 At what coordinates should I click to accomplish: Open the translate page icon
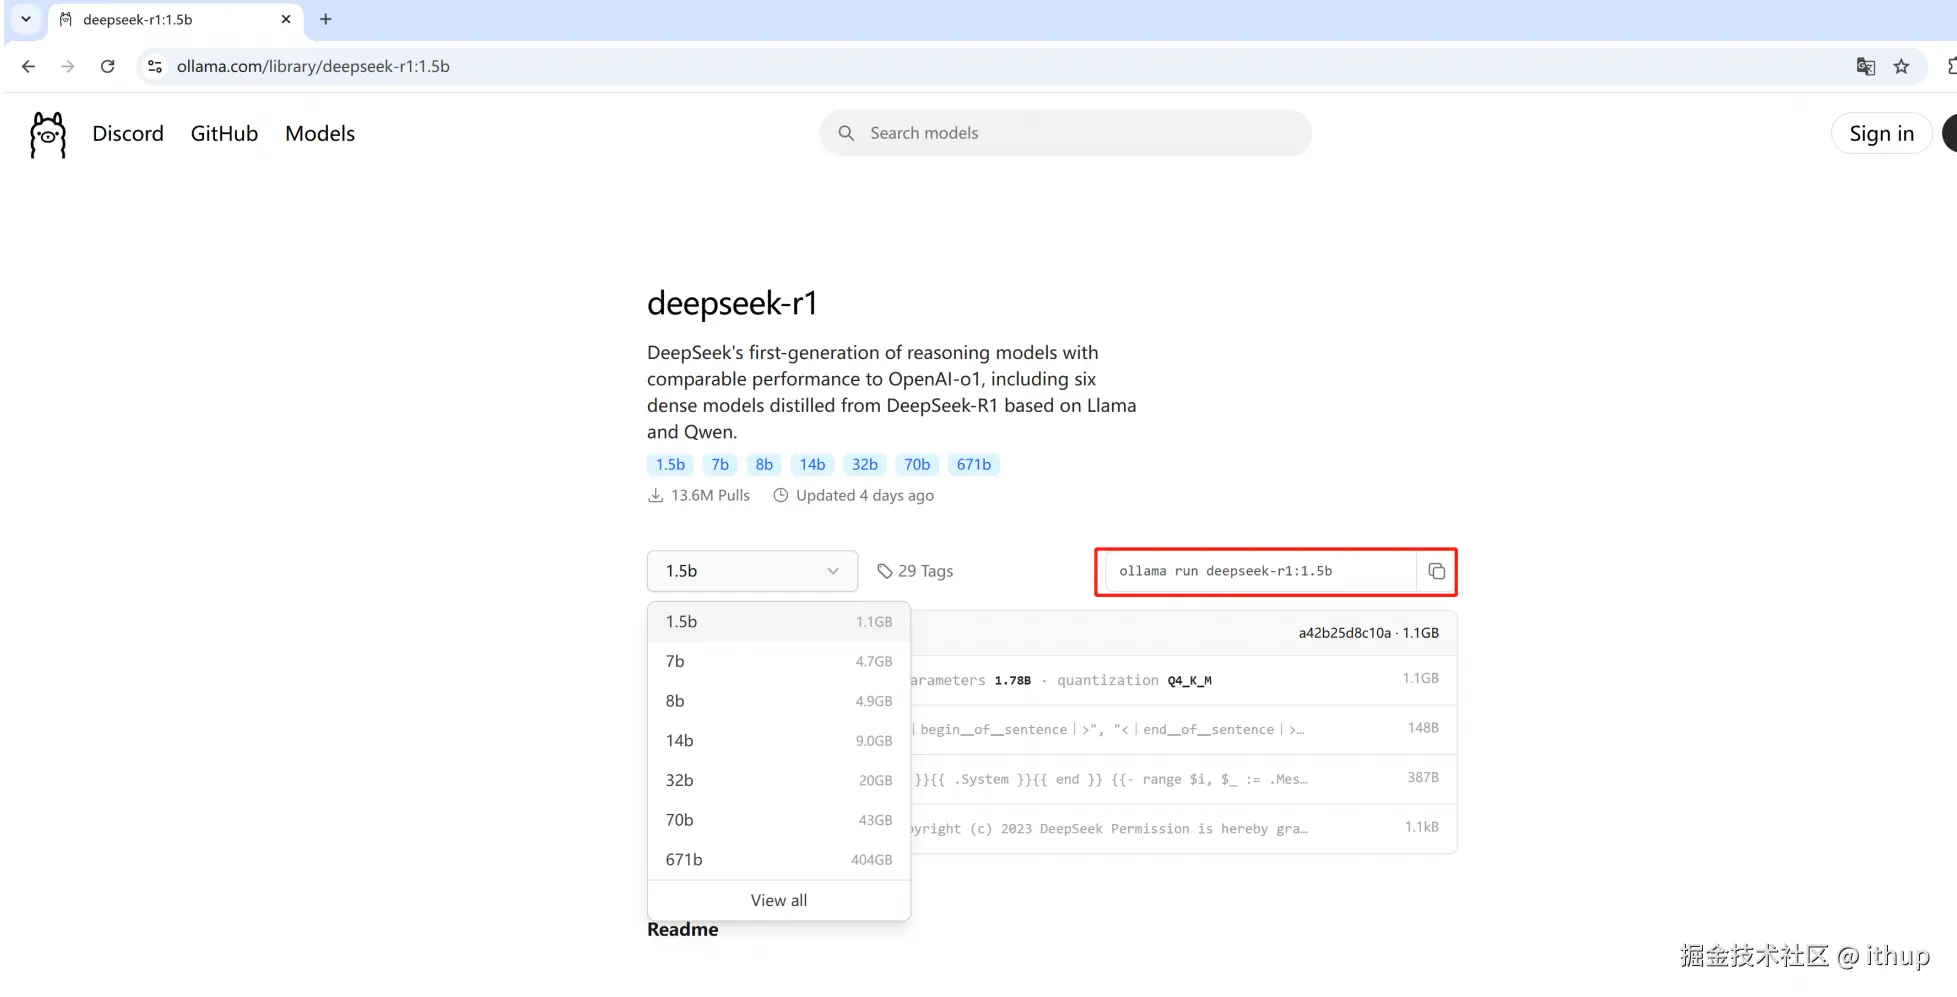point(1865,66)
